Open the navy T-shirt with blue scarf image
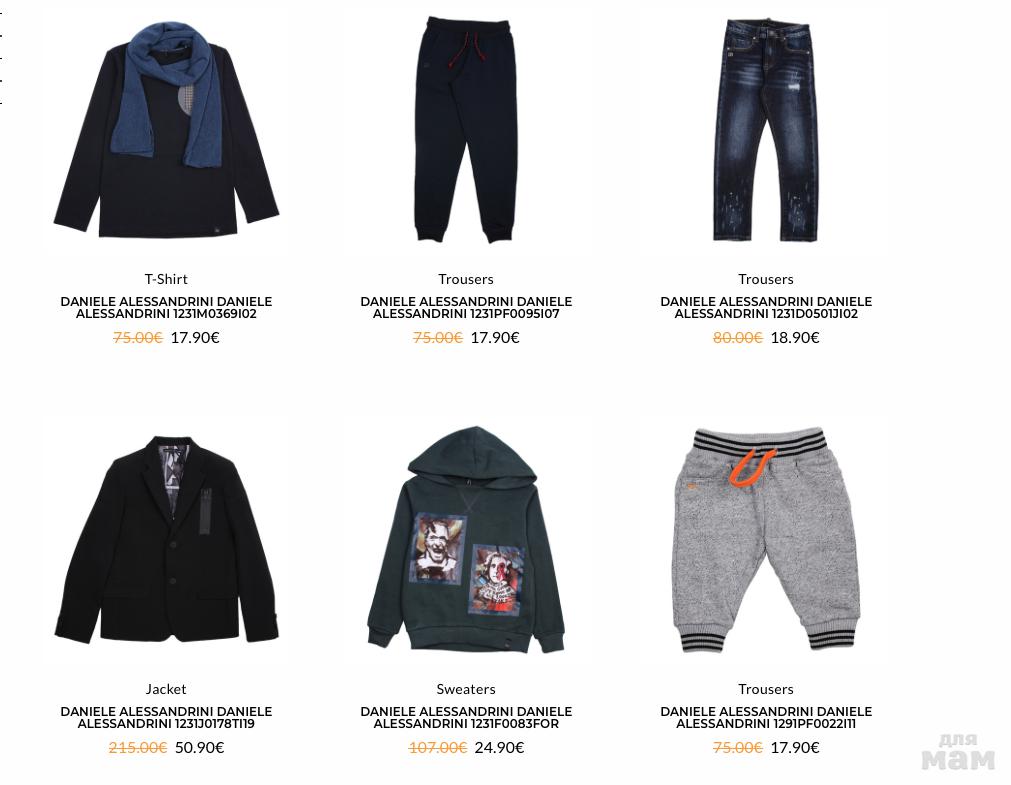 coord(166,130)
